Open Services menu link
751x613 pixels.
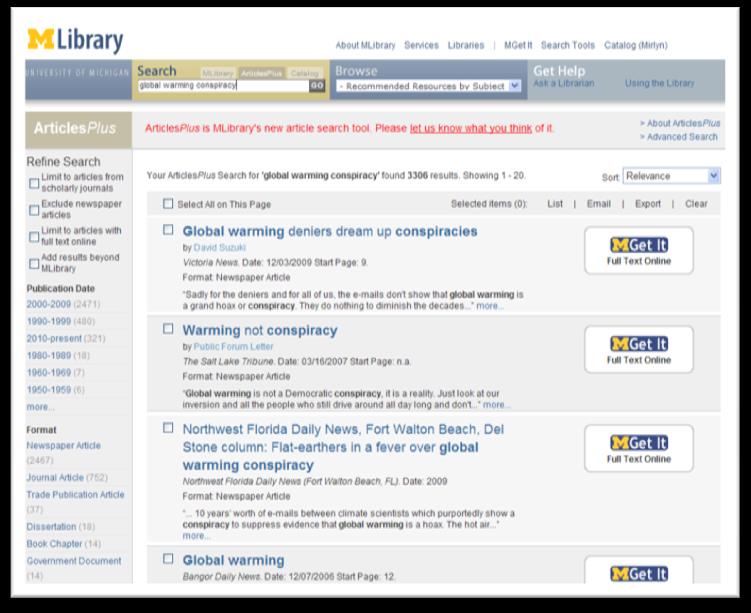pos(421,45)
